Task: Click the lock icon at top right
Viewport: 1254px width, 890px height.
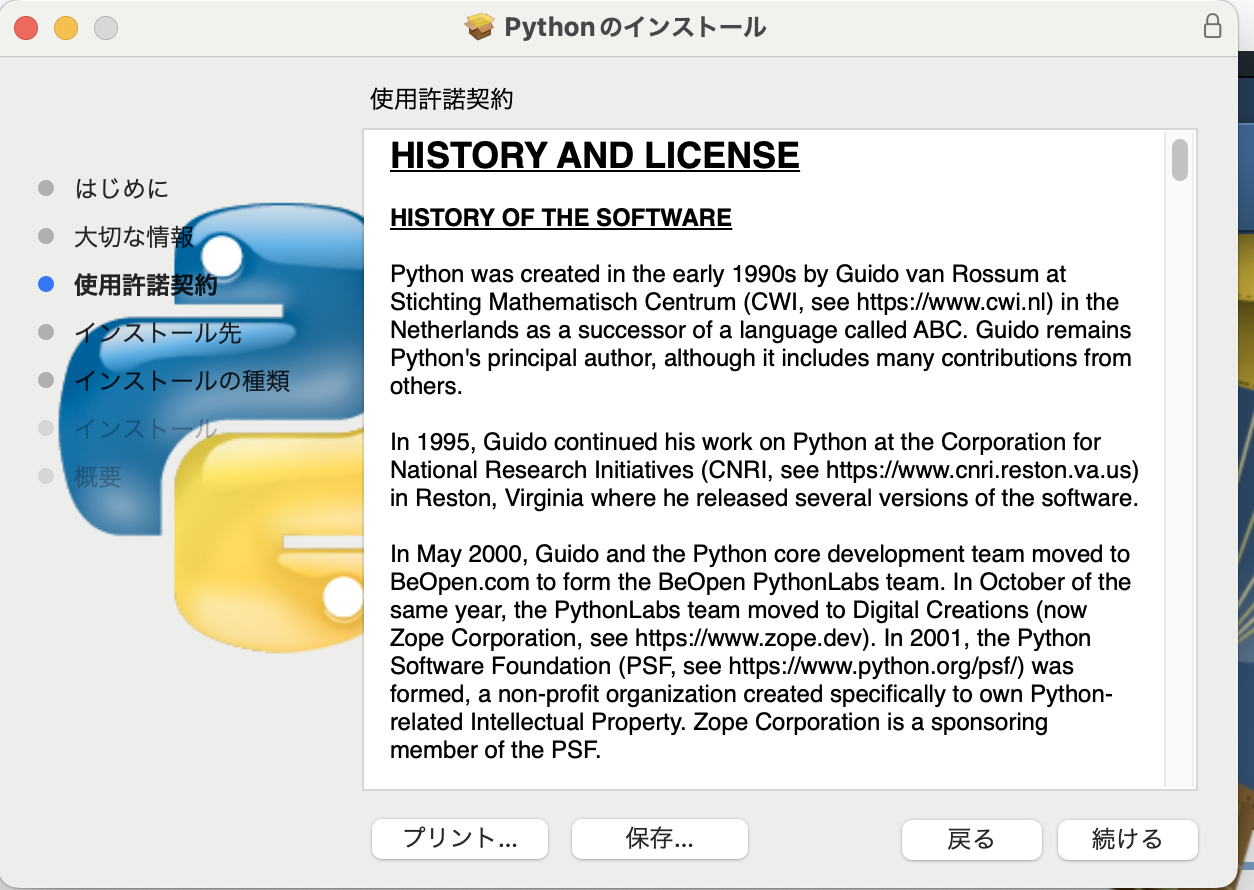Action: click(x=1214, y=26)
